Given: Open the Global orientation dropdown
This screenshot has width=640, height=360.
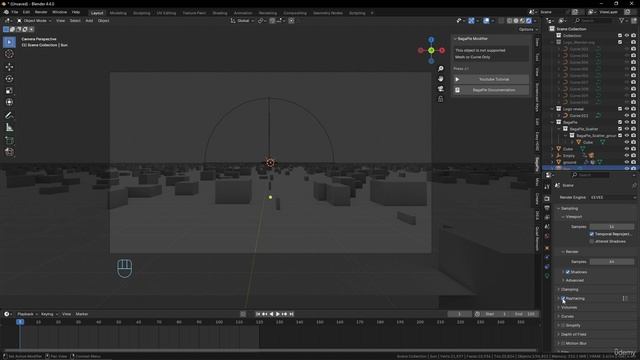Looking at the screenshot, I should click(x=242, y=20).
